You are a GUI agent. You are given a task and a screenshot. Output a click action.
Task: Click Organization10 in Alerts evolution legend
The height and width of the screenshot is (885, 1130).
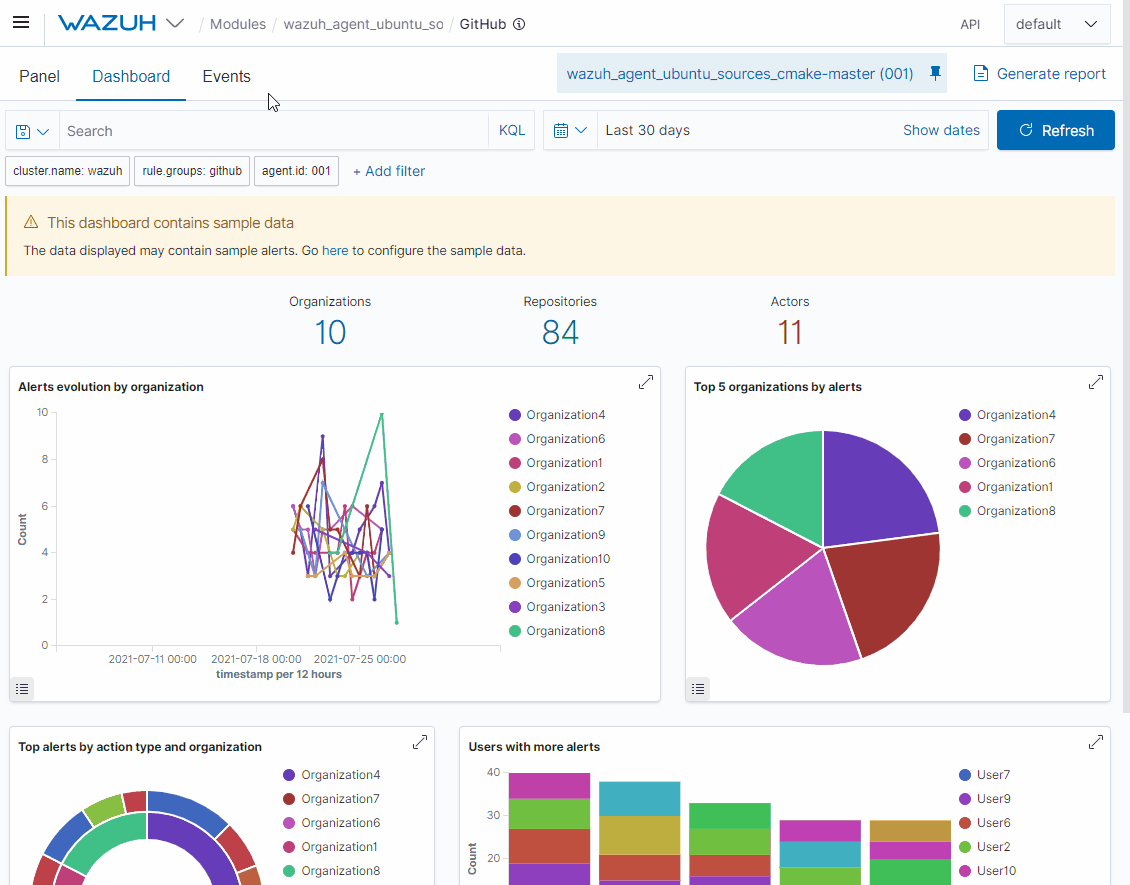point(560,559)
